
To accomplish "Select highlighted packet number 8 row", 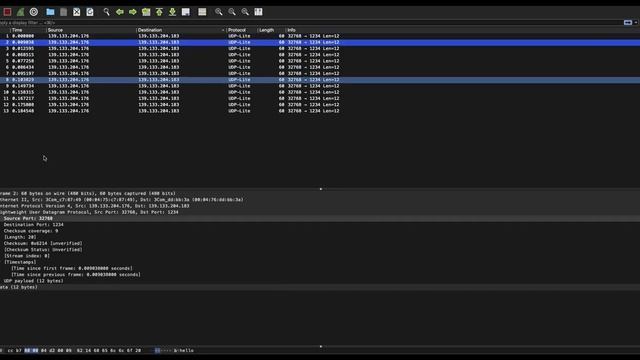I will (x=320, y=80).
